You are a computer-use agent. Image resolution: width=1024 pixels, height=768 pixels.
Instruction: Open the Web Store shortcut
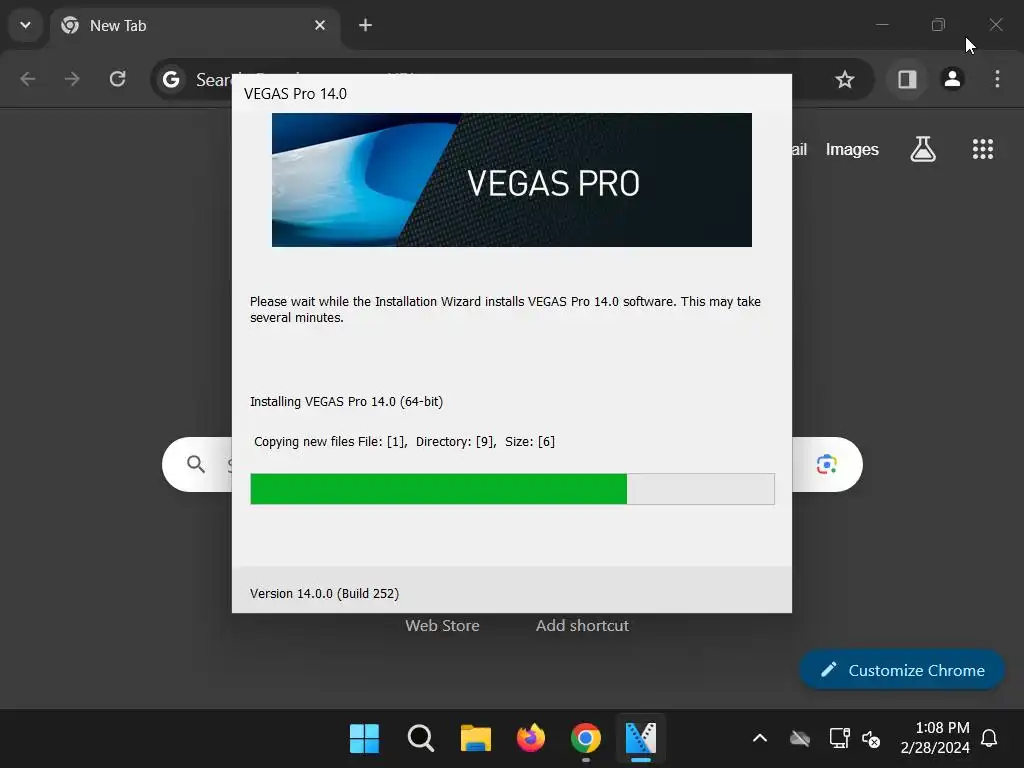[442, 626]
